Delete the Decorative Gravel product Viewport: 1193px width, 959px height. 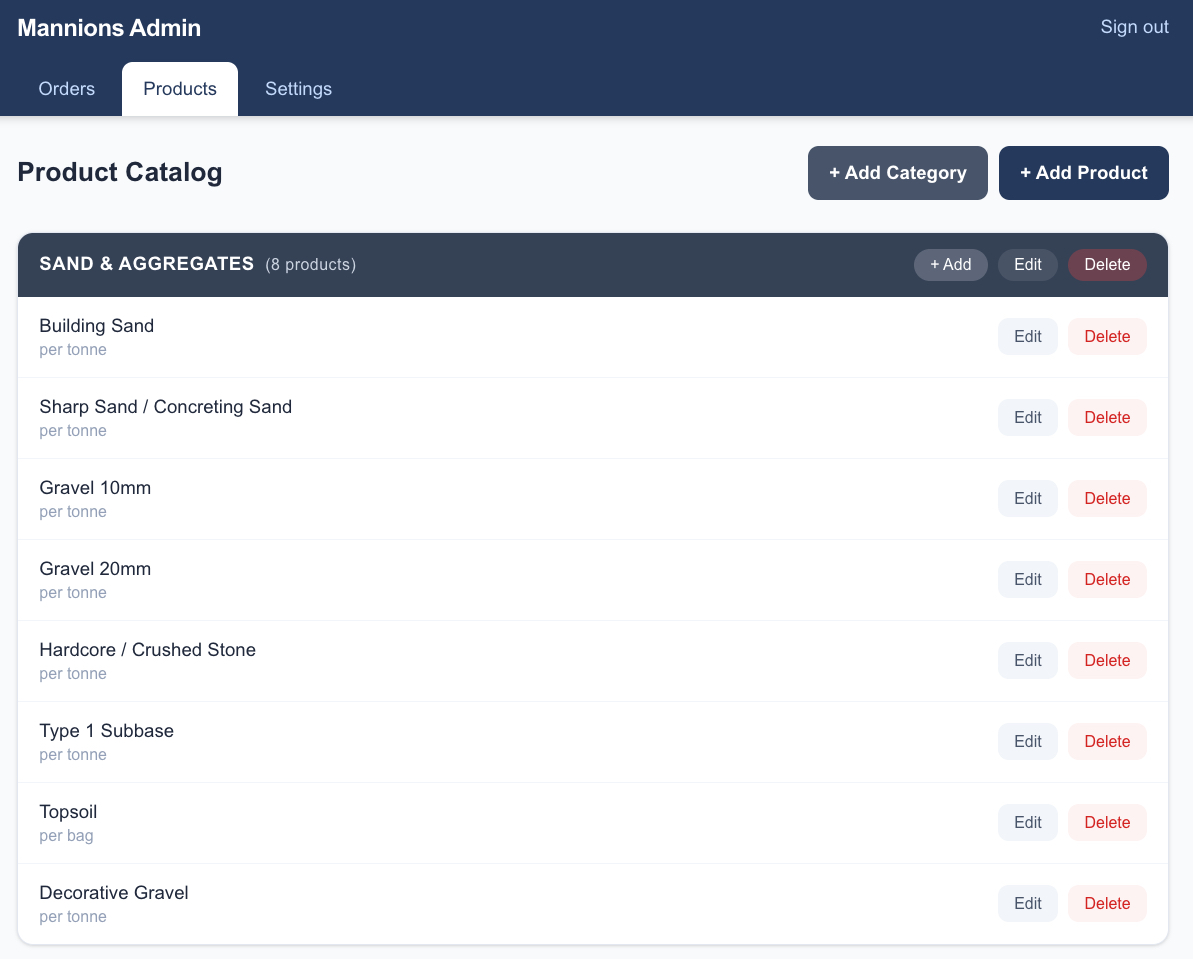pos(1106,903)
